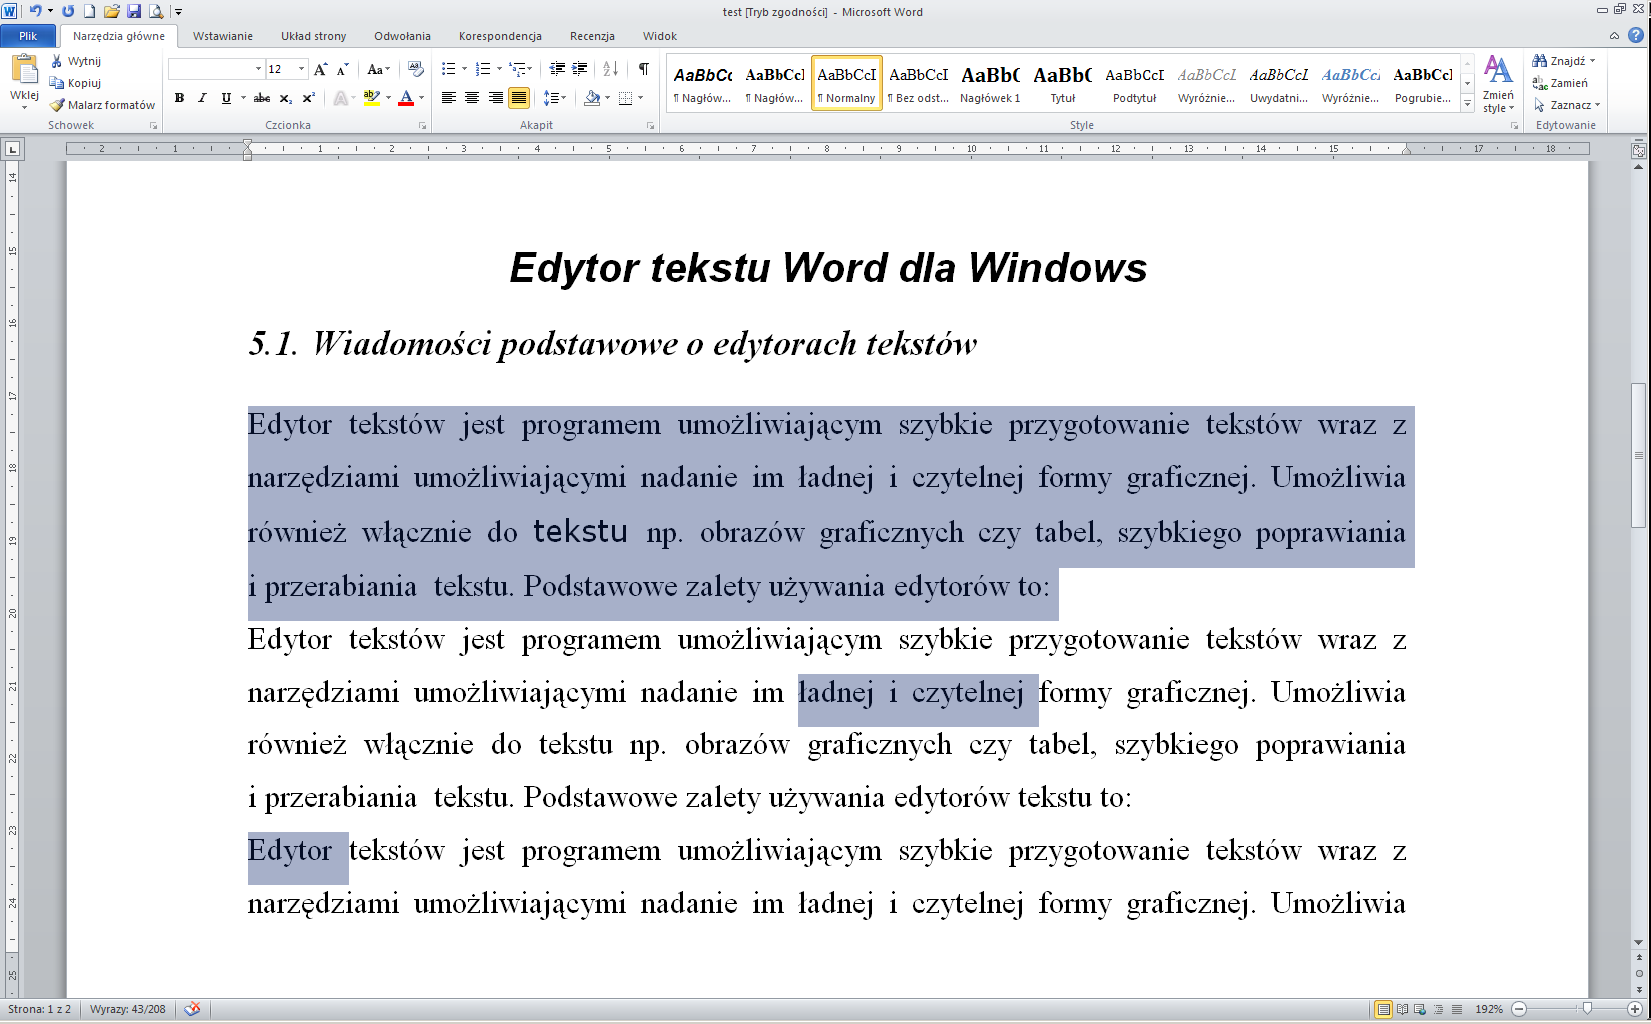Click the red font color button
Image resolution: width=1651 pixels, height=1024 pixels.
pos(406,98)
